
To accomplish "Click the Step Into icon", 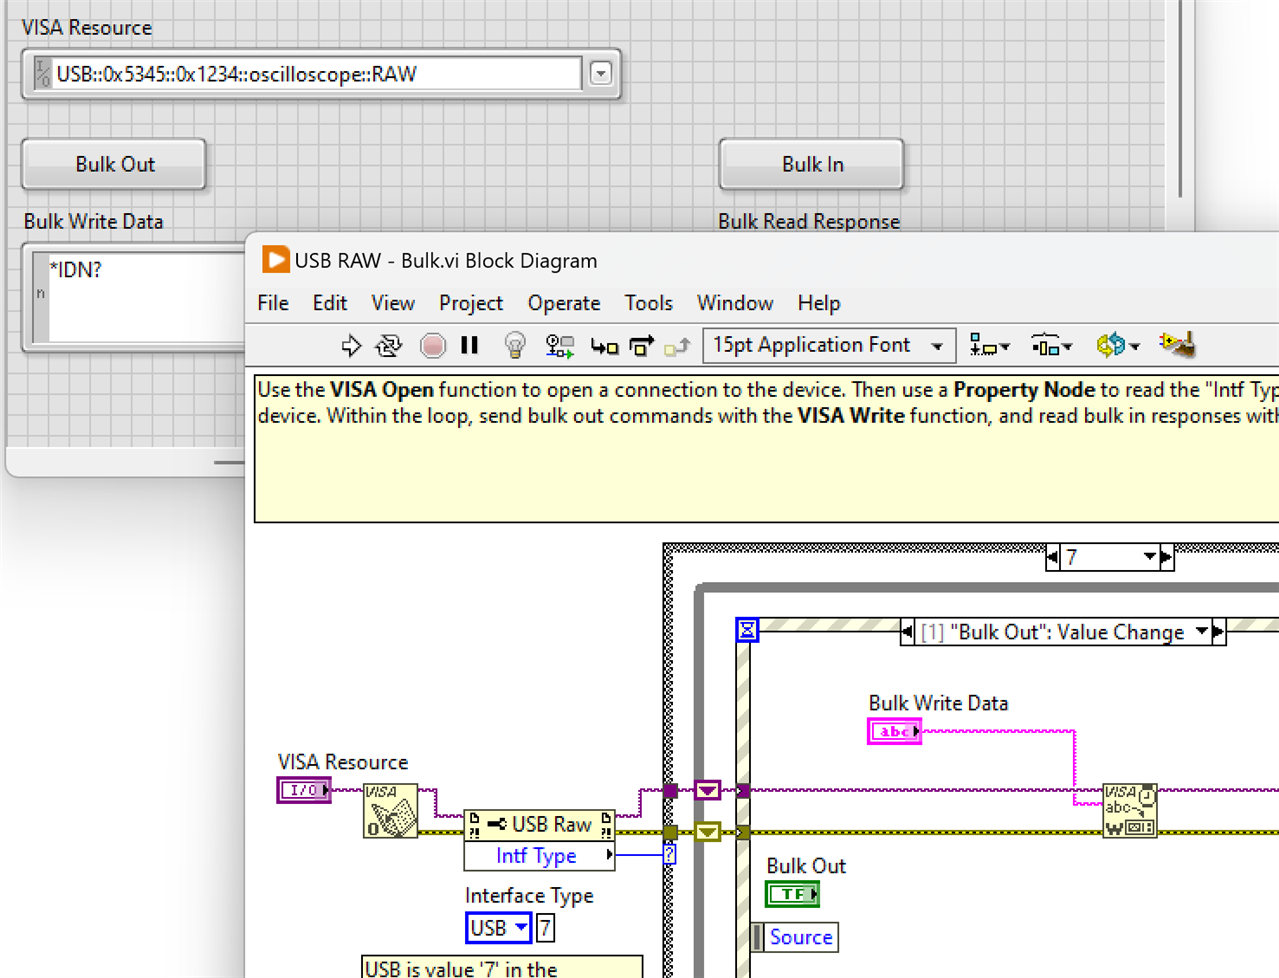I will pyautogui.click(x=603, y=346).
